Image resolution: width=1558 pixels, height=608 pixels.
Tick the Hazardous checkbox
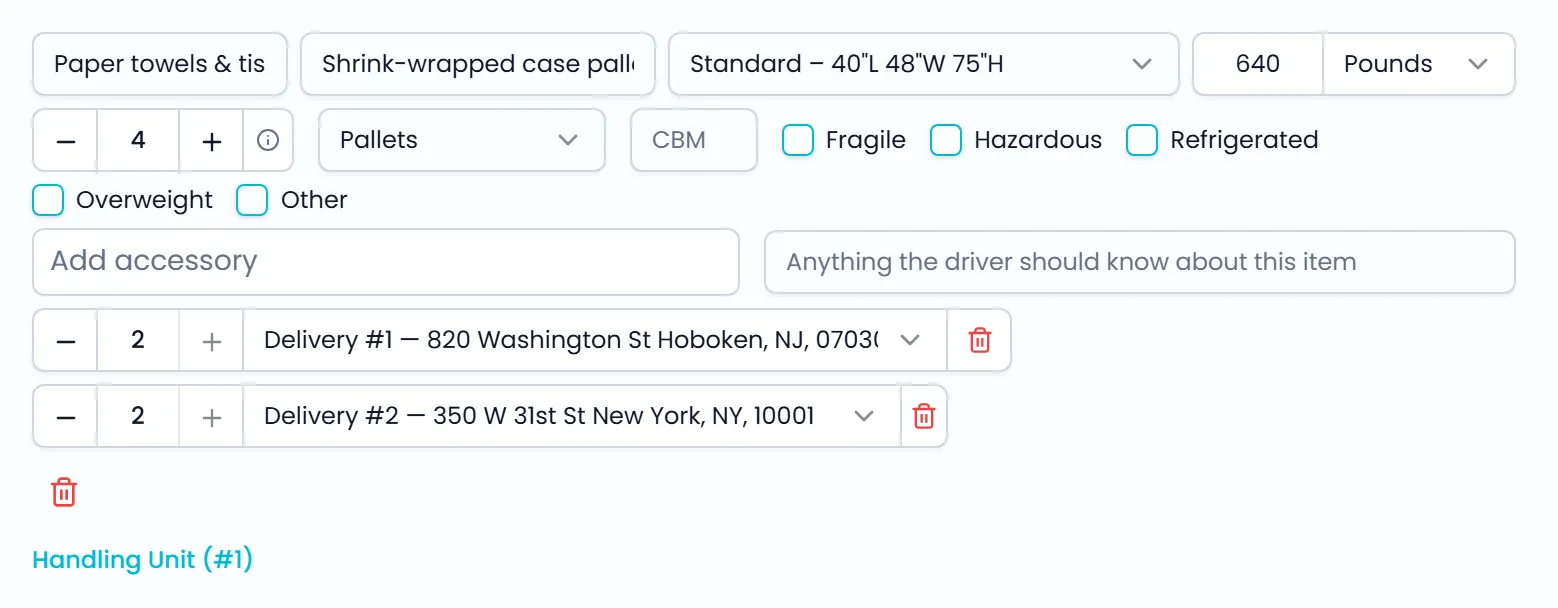[946, 140]
